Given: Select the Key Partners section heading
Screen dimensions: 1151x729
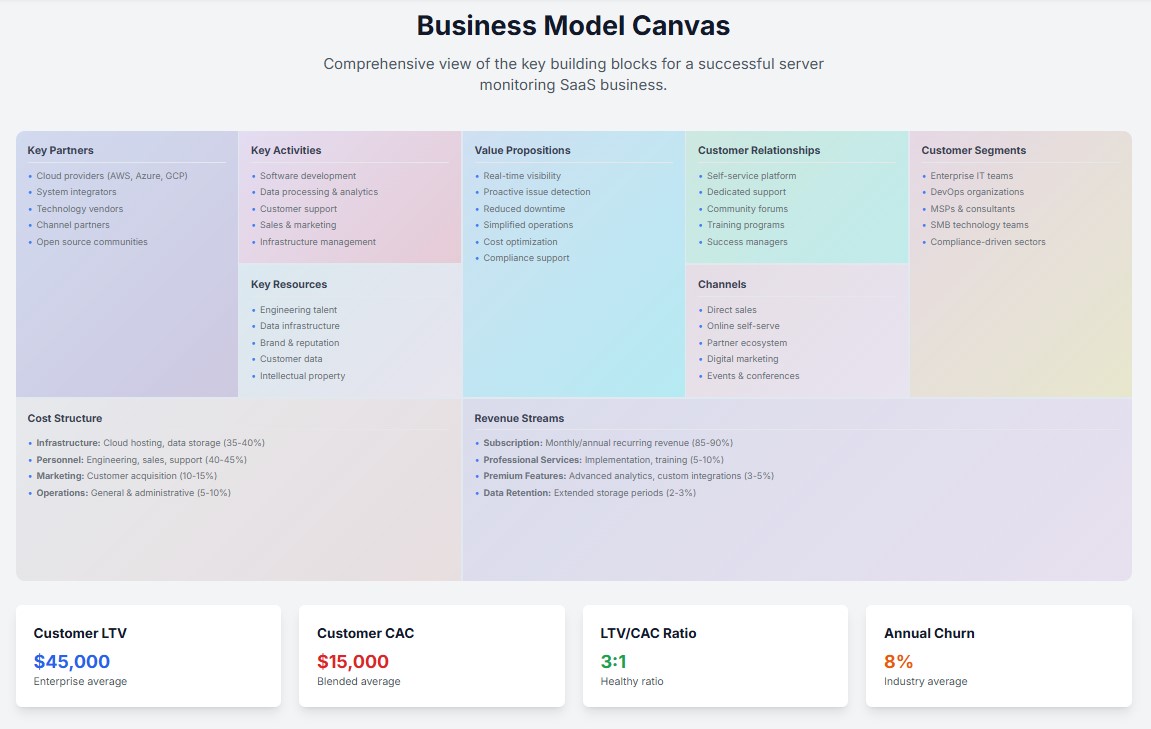Looking at the screenshot, I should click(x=60, y=150).
